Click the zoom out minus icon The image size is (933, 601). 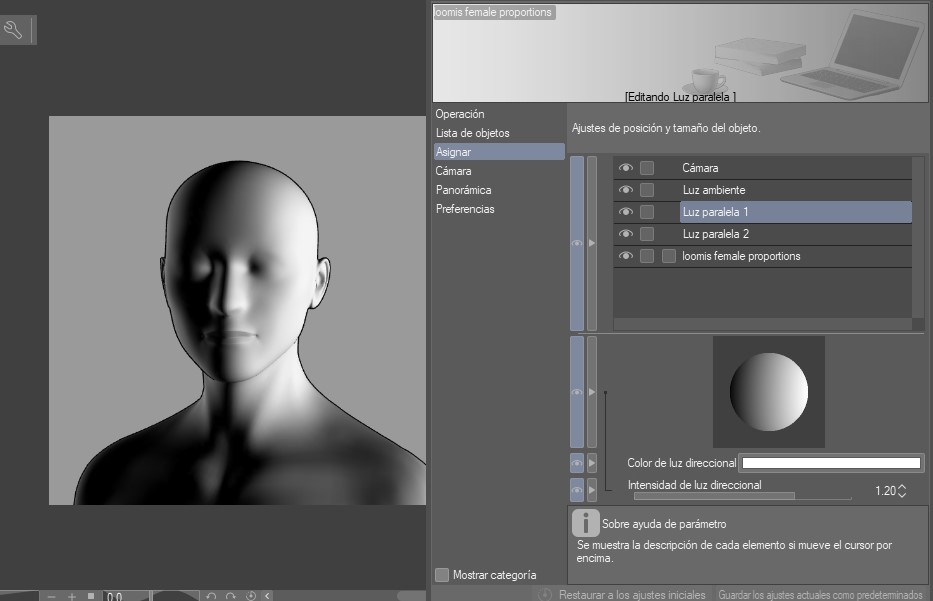pos(52,596)
